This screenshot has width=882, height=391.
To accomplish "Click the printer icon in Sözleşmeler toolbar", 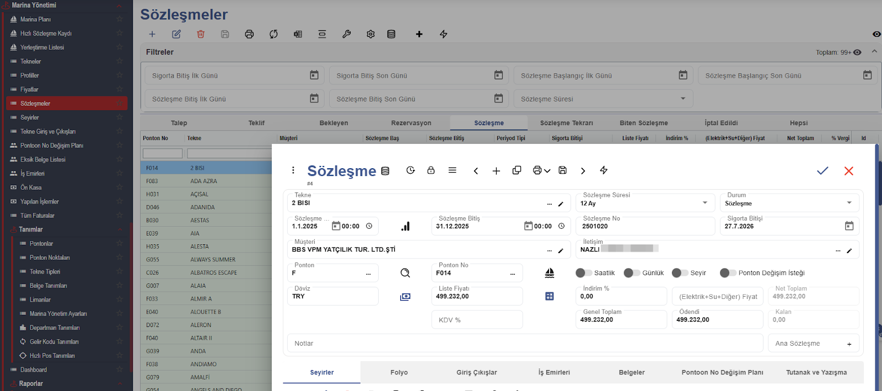I will (249, 34).
